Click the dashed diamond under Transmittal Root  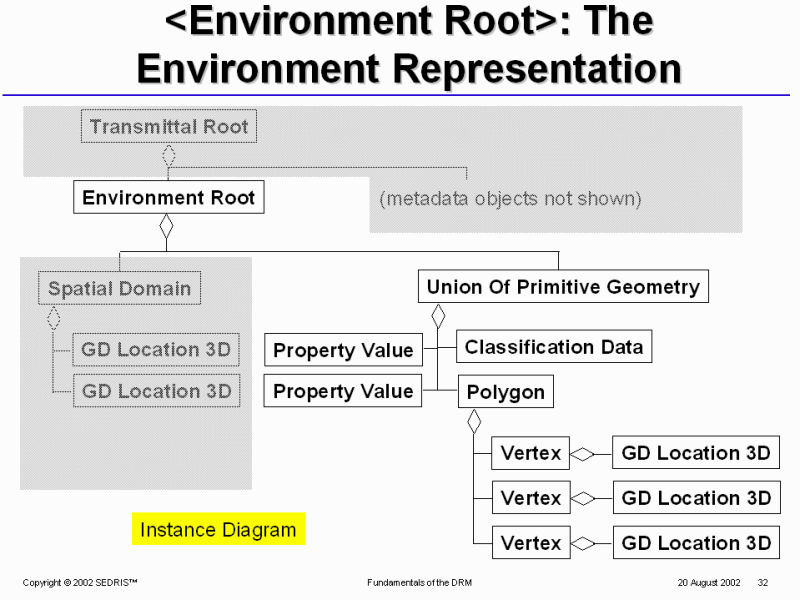[169, 155]
